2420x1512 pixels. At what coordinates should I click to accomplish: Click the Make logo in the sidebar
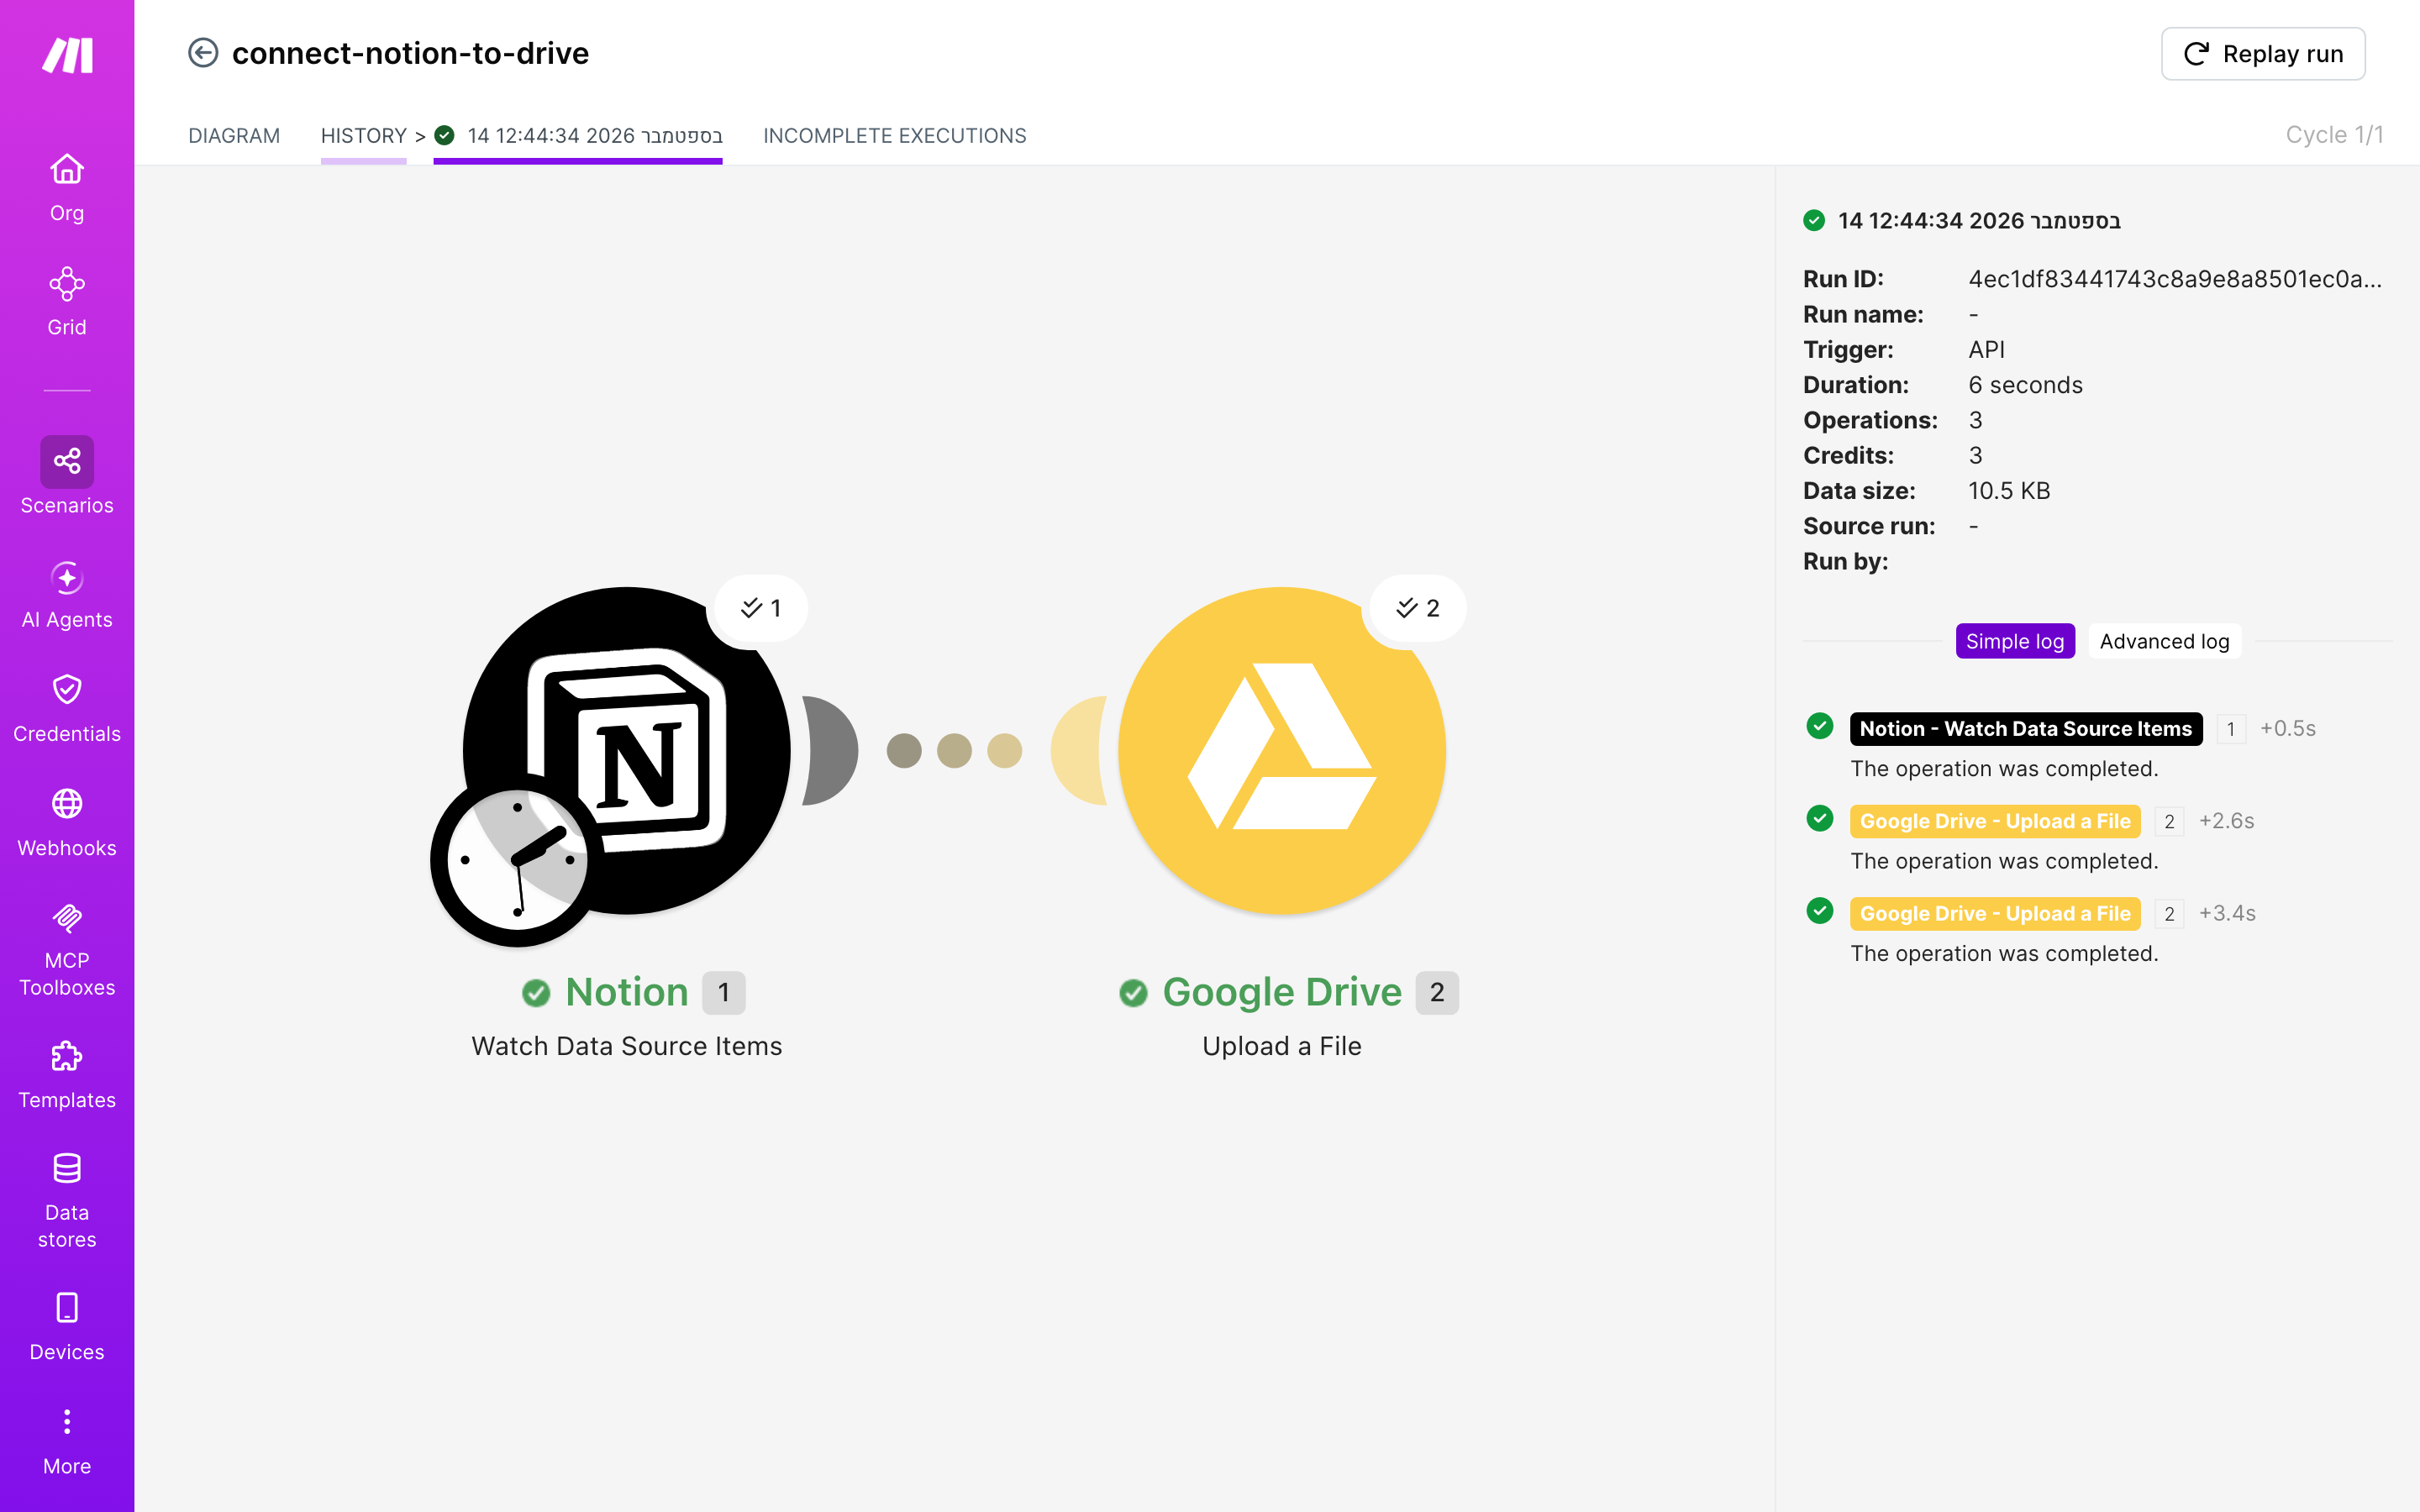(x=67, y=55)
